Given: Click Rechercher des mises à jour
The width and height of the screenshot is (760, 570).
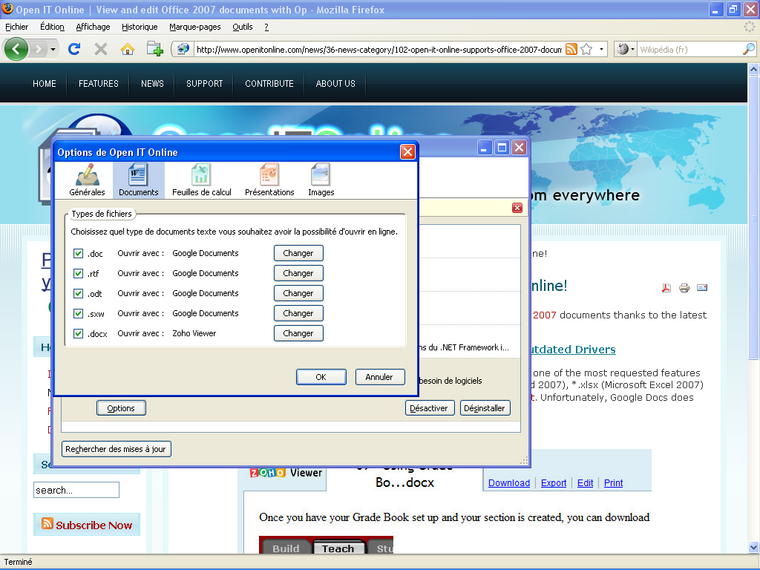Looking at the screenshot, I should 116,449.
